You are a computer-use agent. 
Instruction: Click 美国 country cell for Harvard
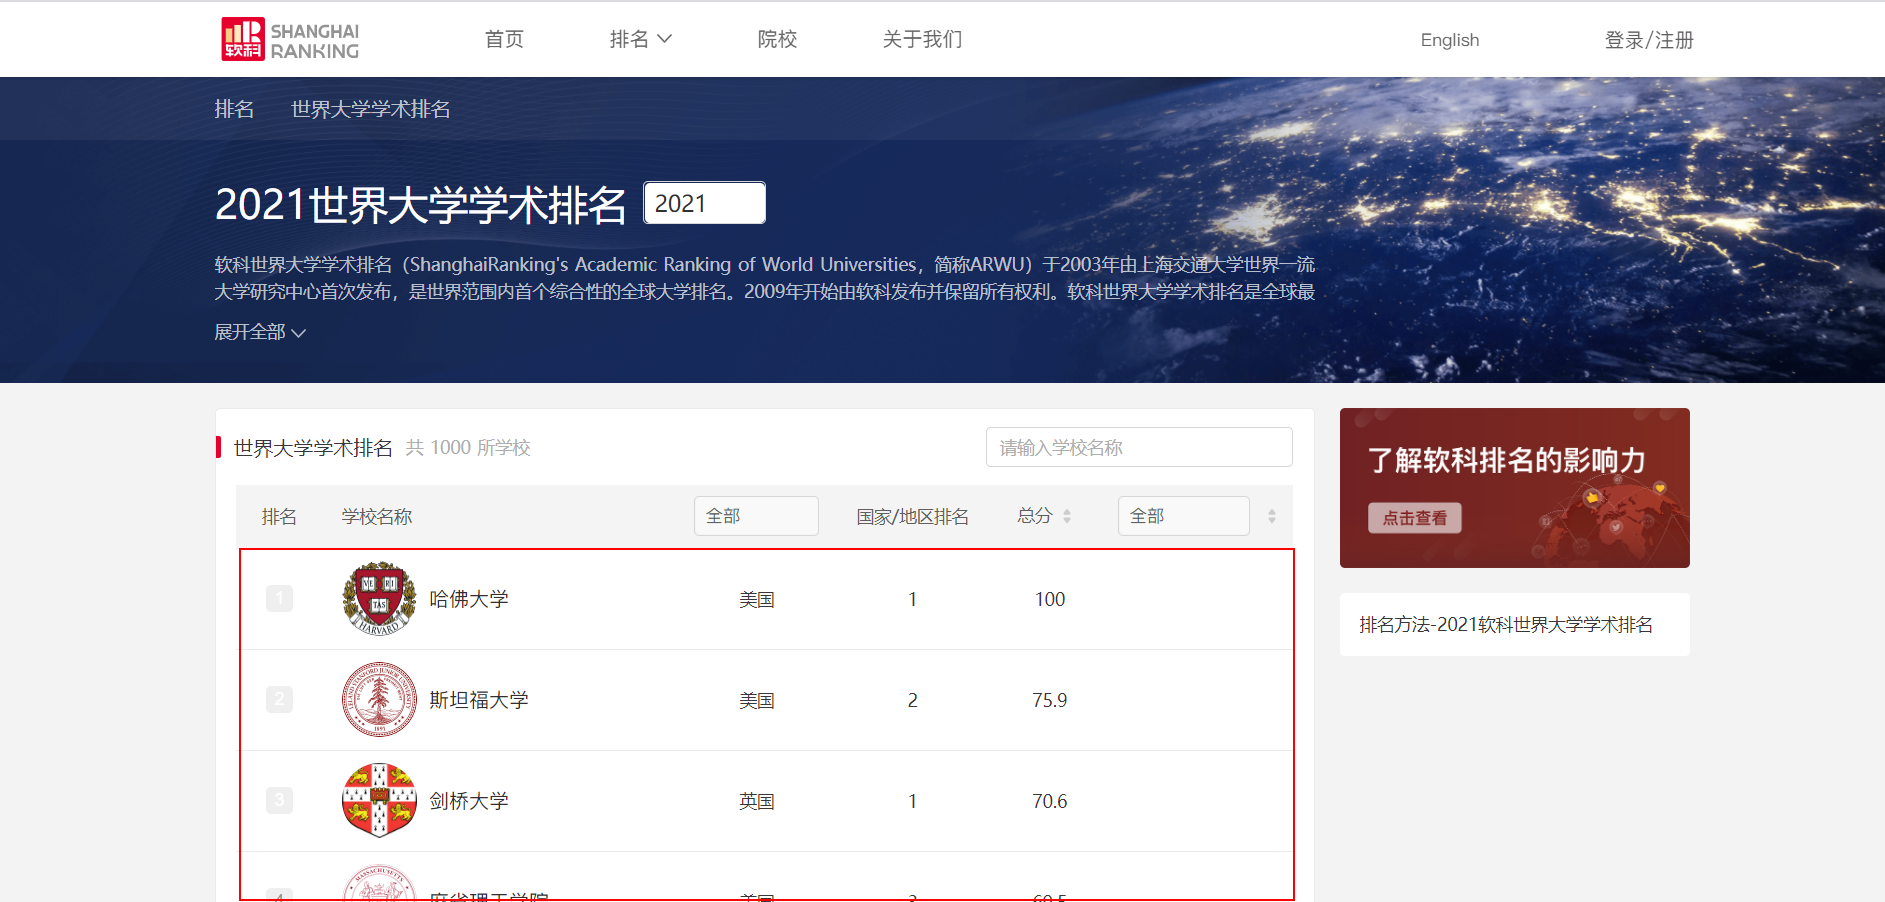tap(757, 599)
